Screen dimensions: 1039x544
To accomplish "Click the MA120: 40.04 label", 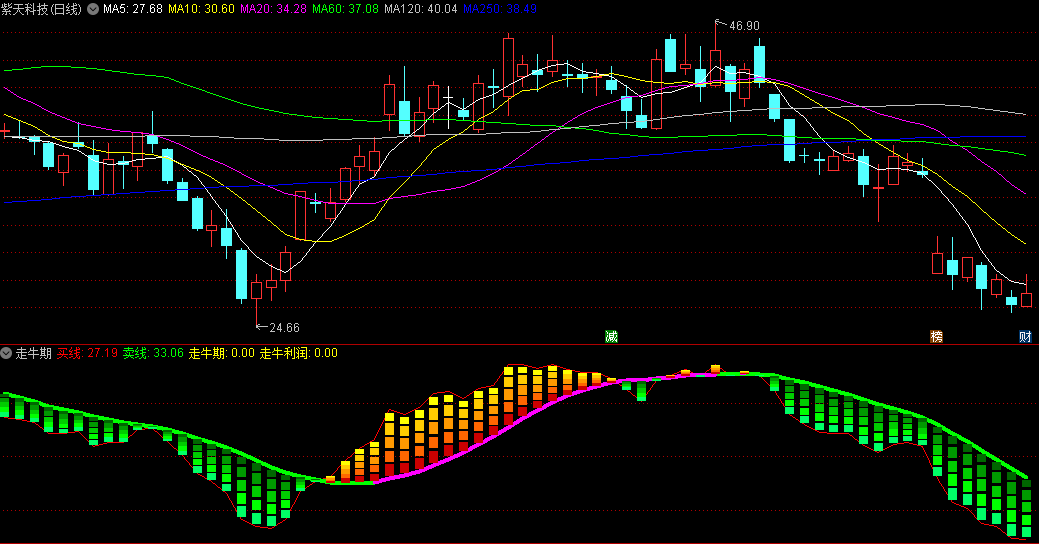I will tap(421, 9).
